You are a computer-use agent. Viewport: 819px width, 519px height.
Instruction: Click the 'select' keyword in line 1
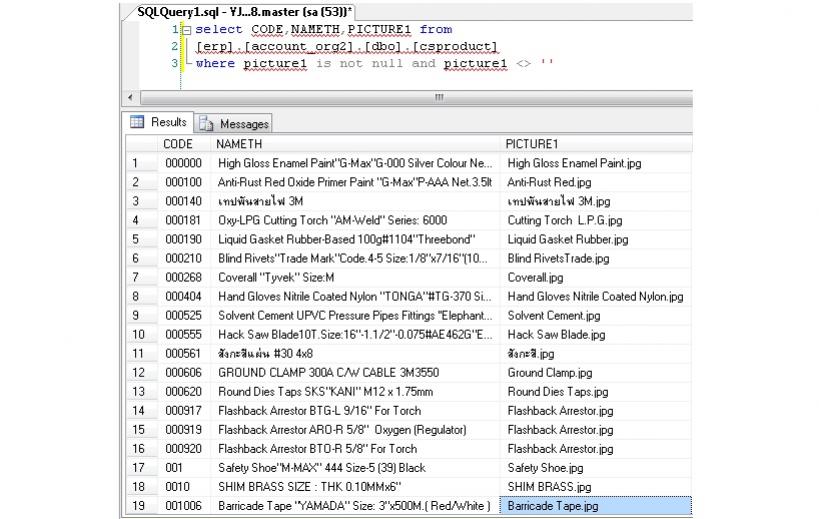point(219,30)
